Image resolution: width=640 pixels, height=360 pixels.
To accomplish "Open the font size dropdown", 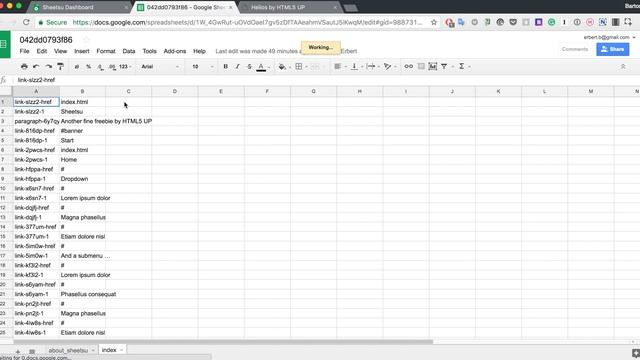I will (x=203, y=67).
